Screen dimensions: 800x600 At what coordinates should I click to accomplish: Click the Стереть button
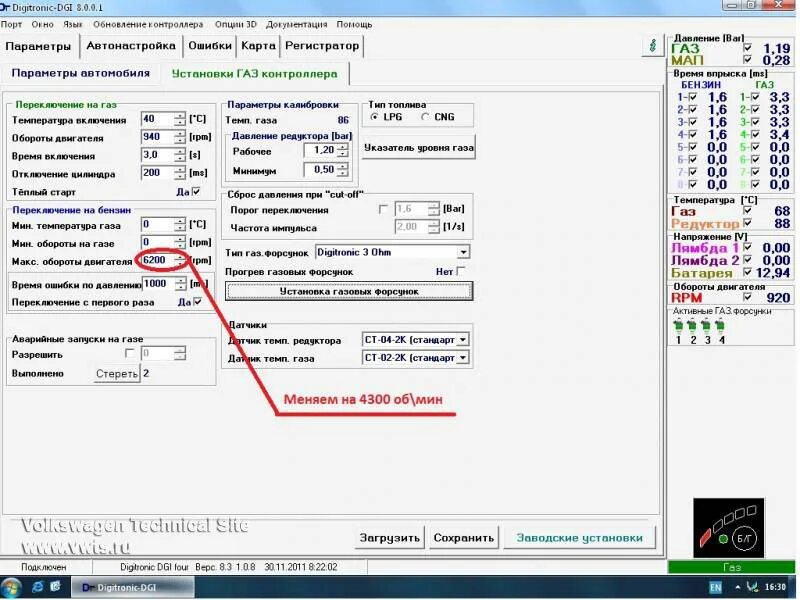(x=117, y=373)
